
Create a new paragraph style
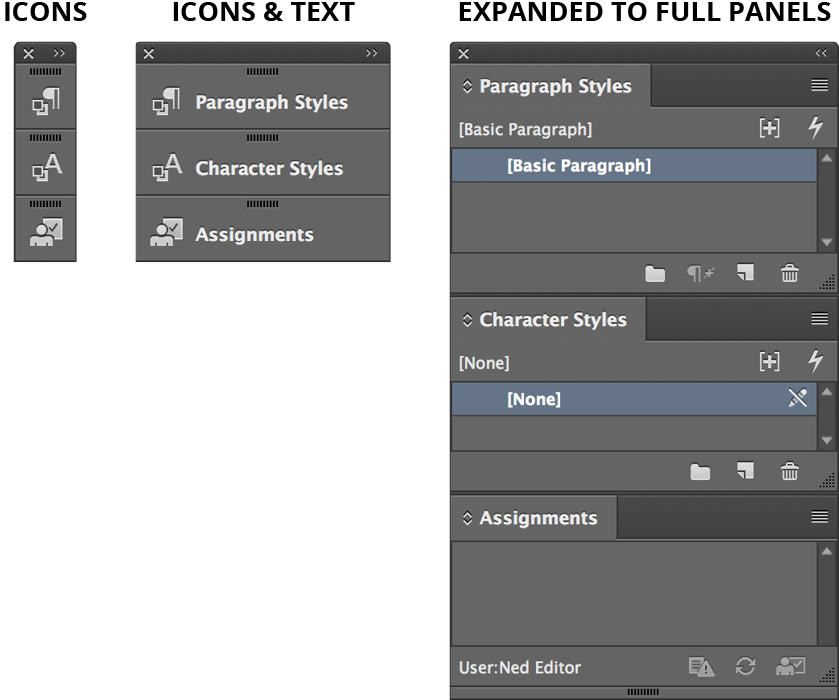pos(743,273)
